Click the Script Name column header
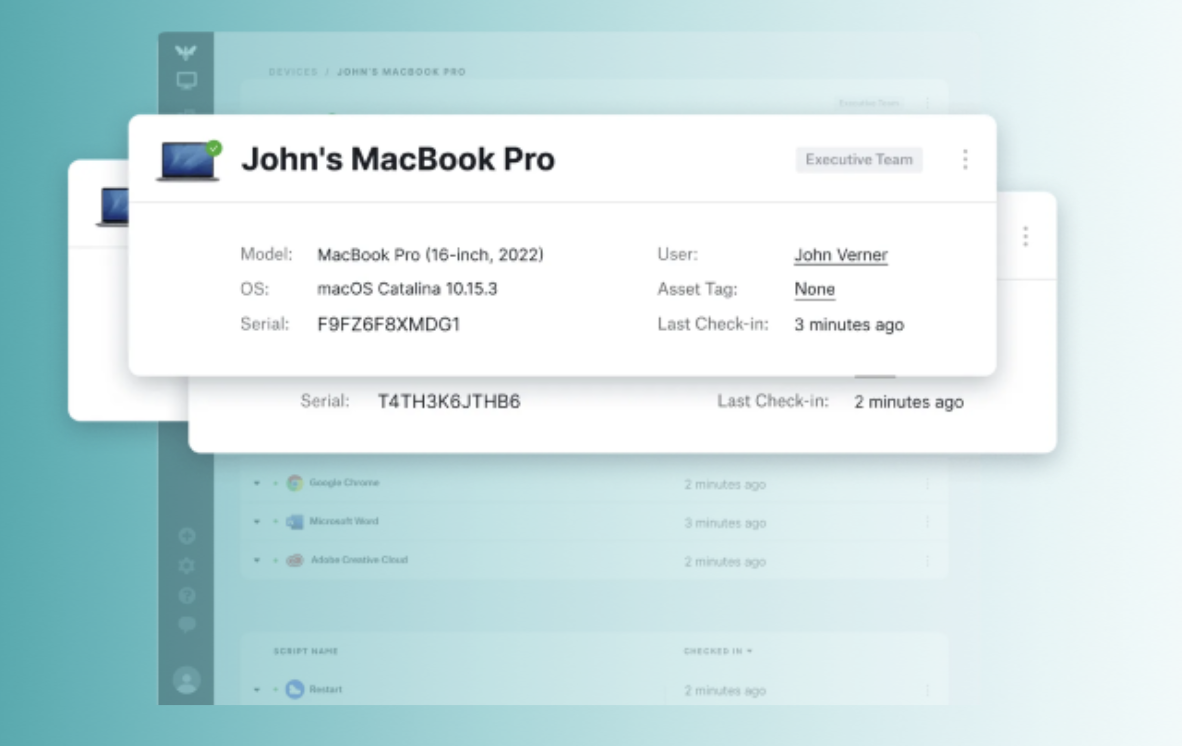This screenshot has height=746, width=1182. click(305, 651)
